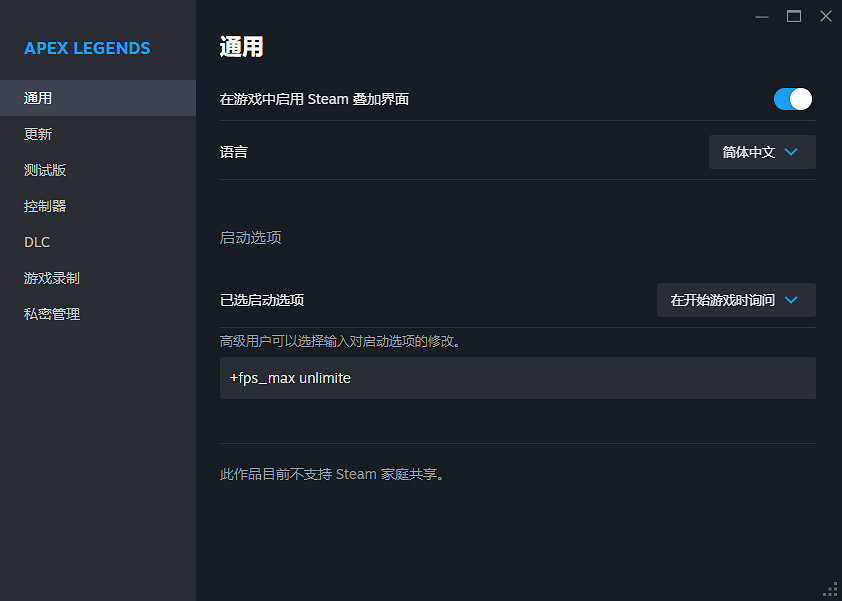Open the 私密管理 (Privacy) section

click(51, 313)
